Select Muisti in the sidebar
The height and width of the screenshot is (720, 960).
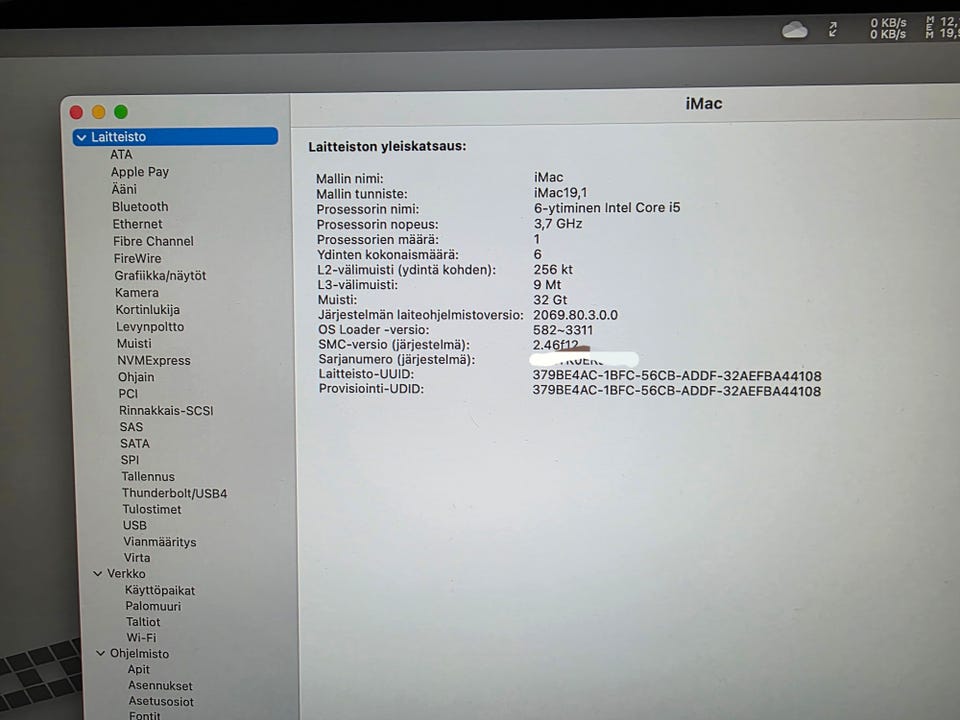[135, 343]
